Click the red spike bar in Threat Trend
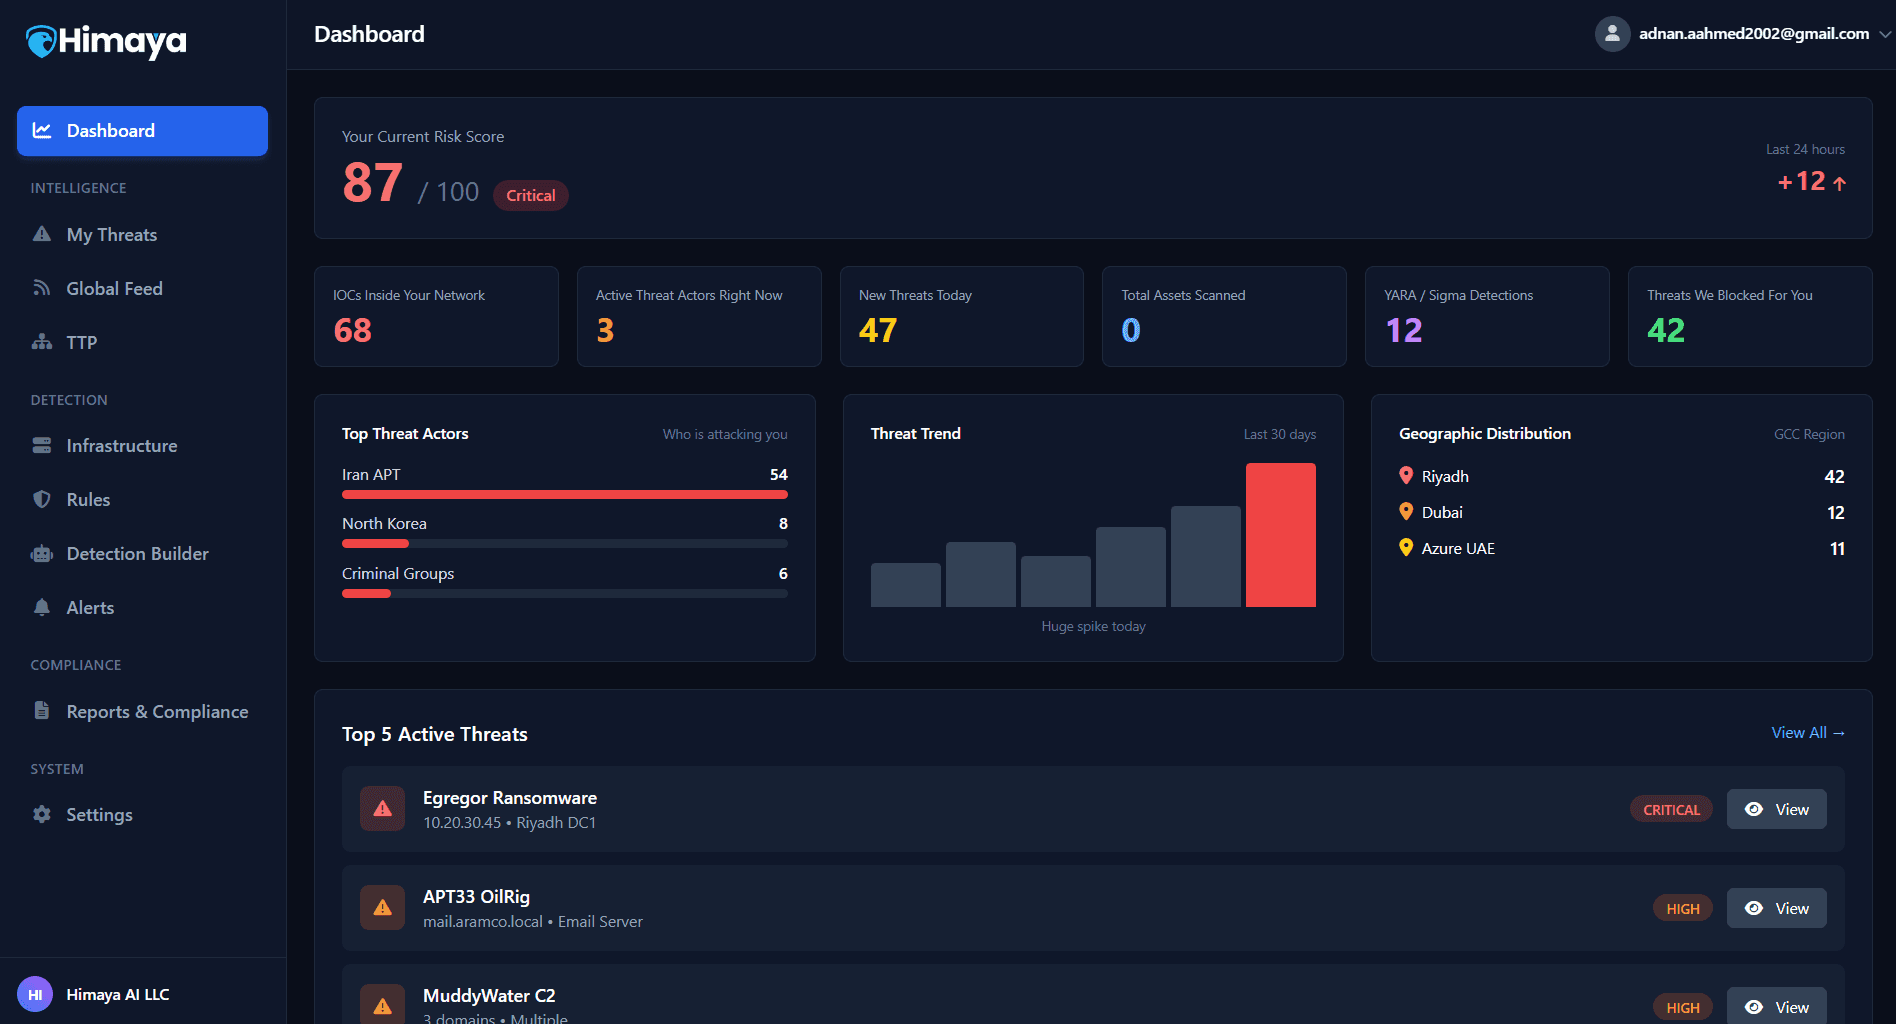Image resolution: width=1896 pixels, height=1024 pixels. (x=1281, y=535)
